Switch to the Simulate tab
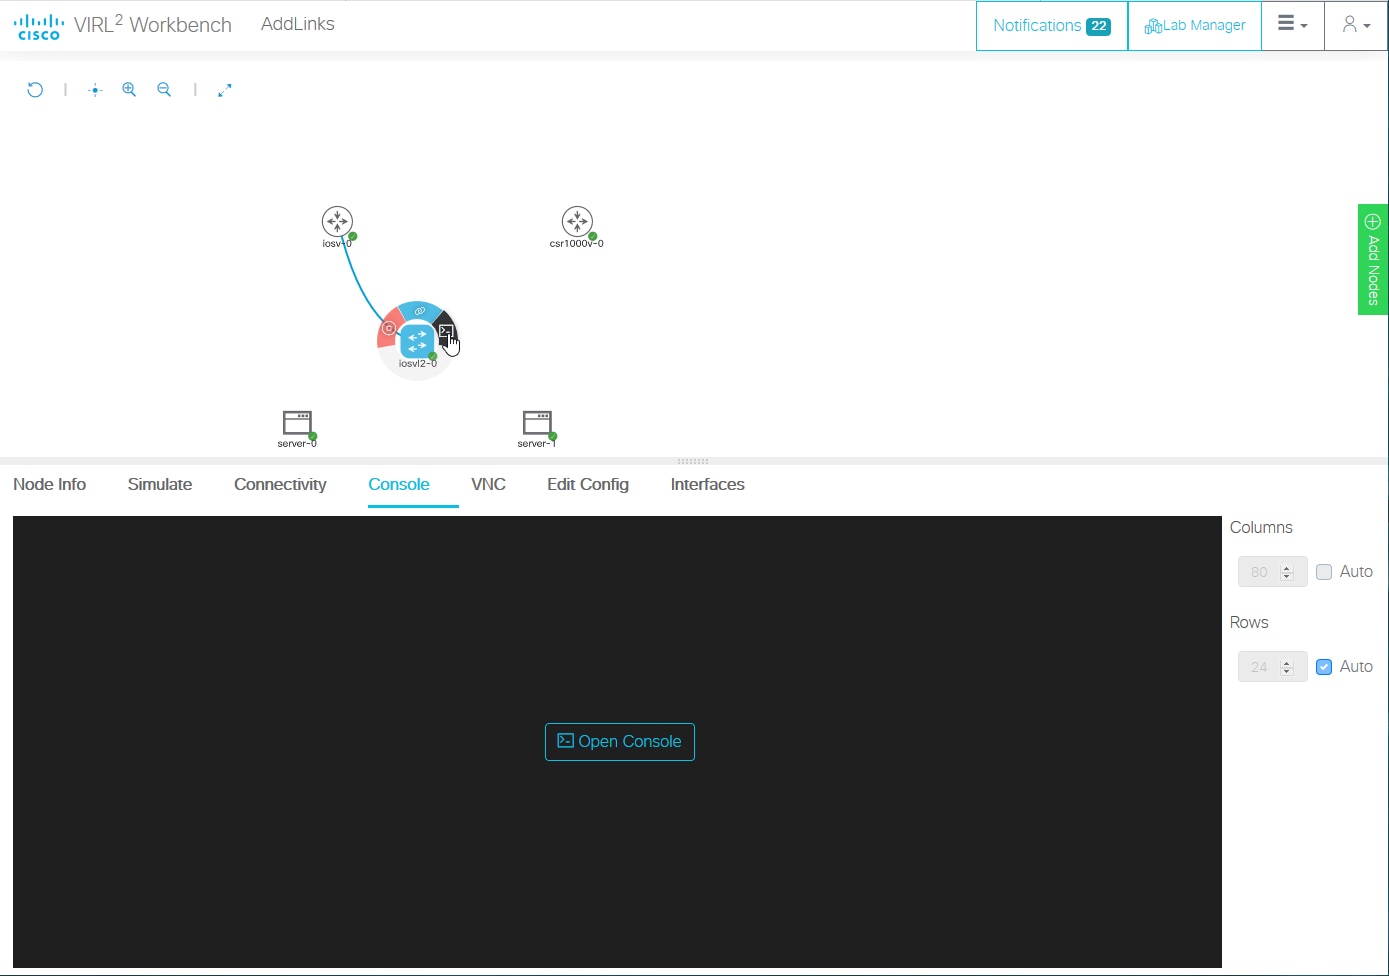1389x976 pixels. [159, 484]
